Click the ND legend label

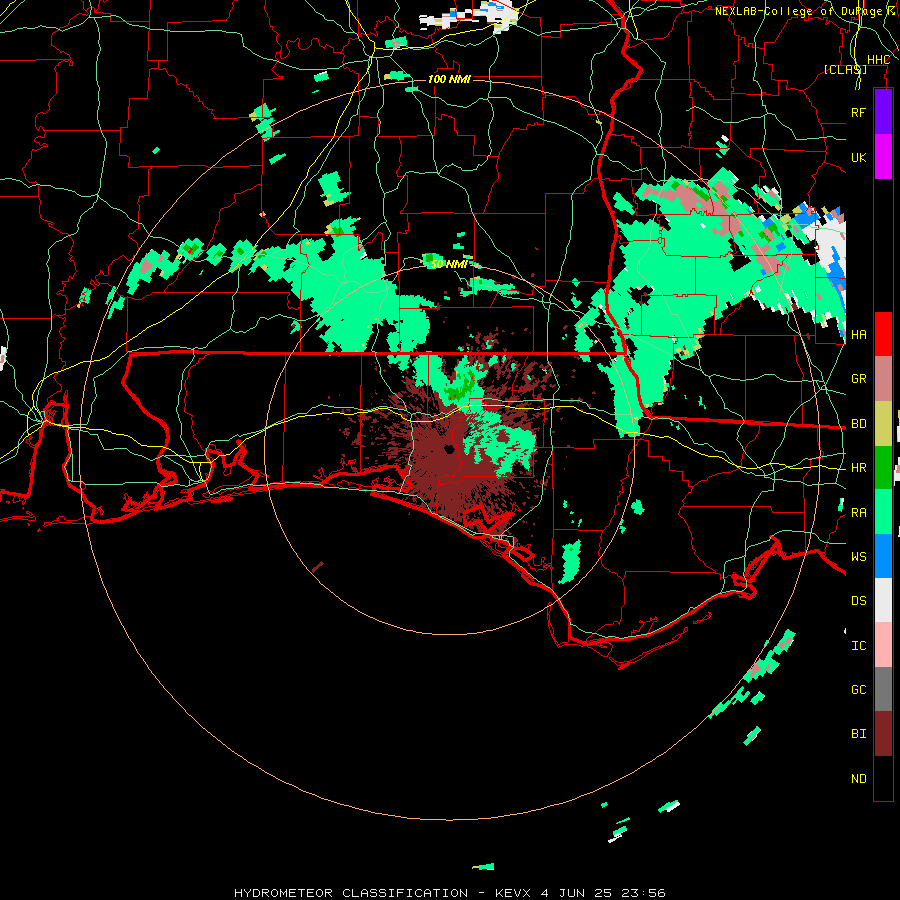point(858,778)
